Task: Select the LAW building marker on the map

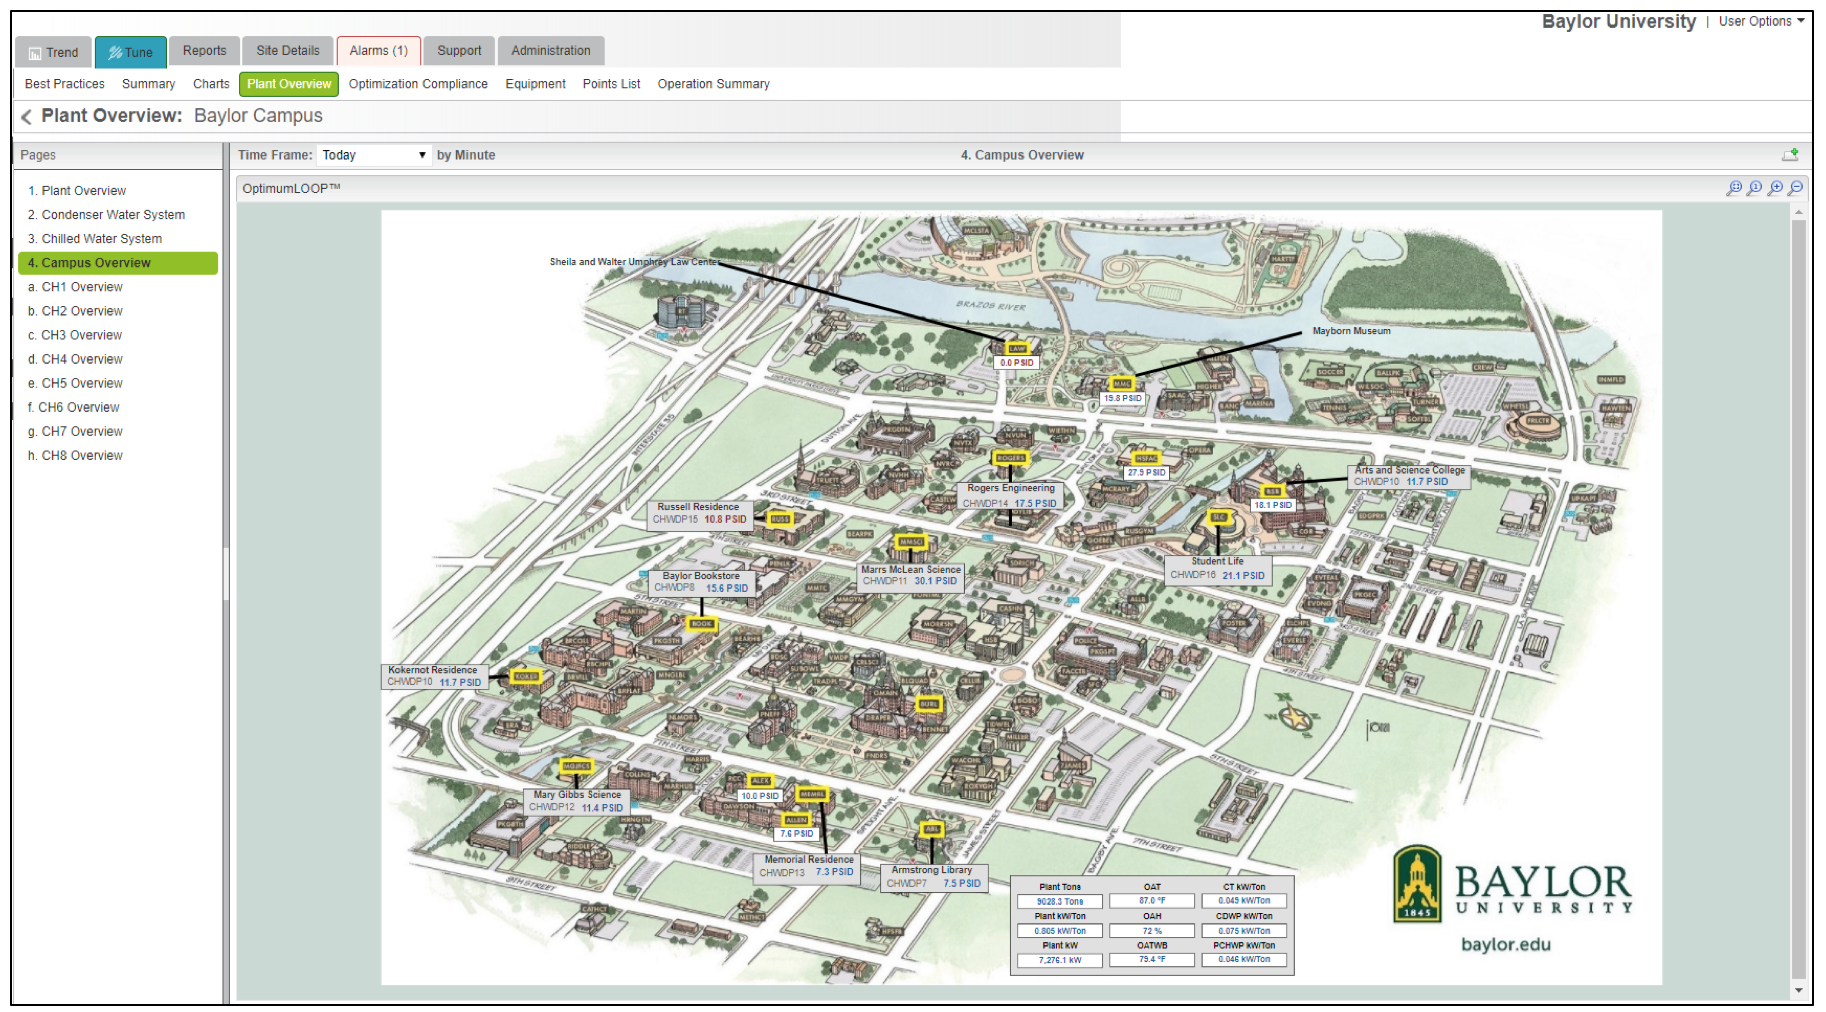Action: 1017,348
